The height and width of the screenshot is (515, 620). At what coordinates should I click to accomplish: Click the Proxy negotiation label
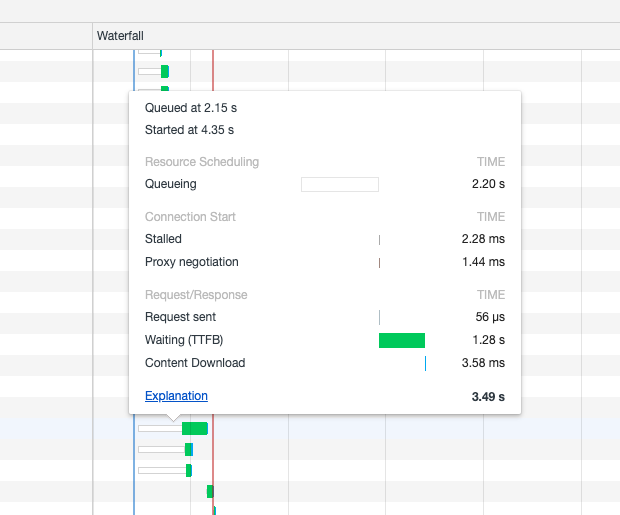192,262
